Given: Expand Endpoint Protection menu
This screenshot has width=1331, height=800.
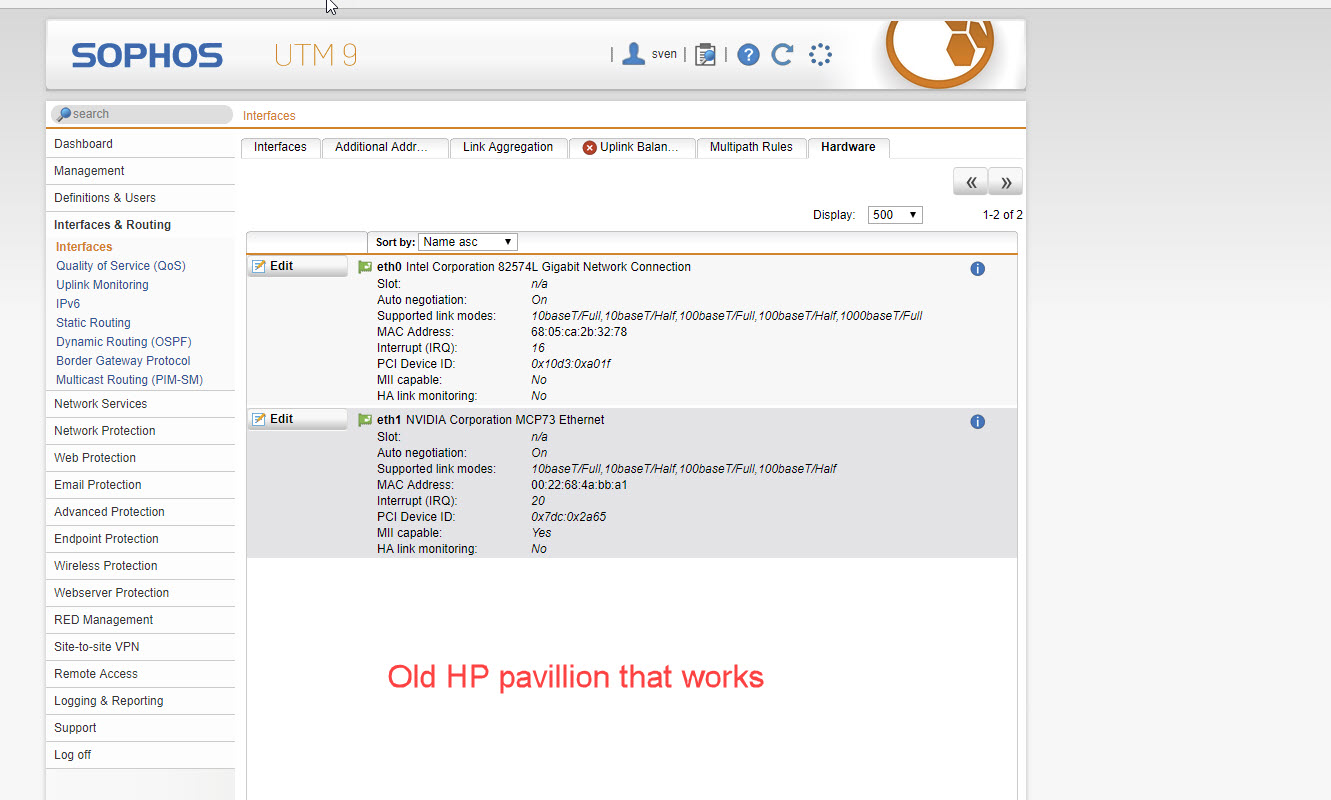Looking at the screenshot, I should pyautogui.click(x=140, y=539).
